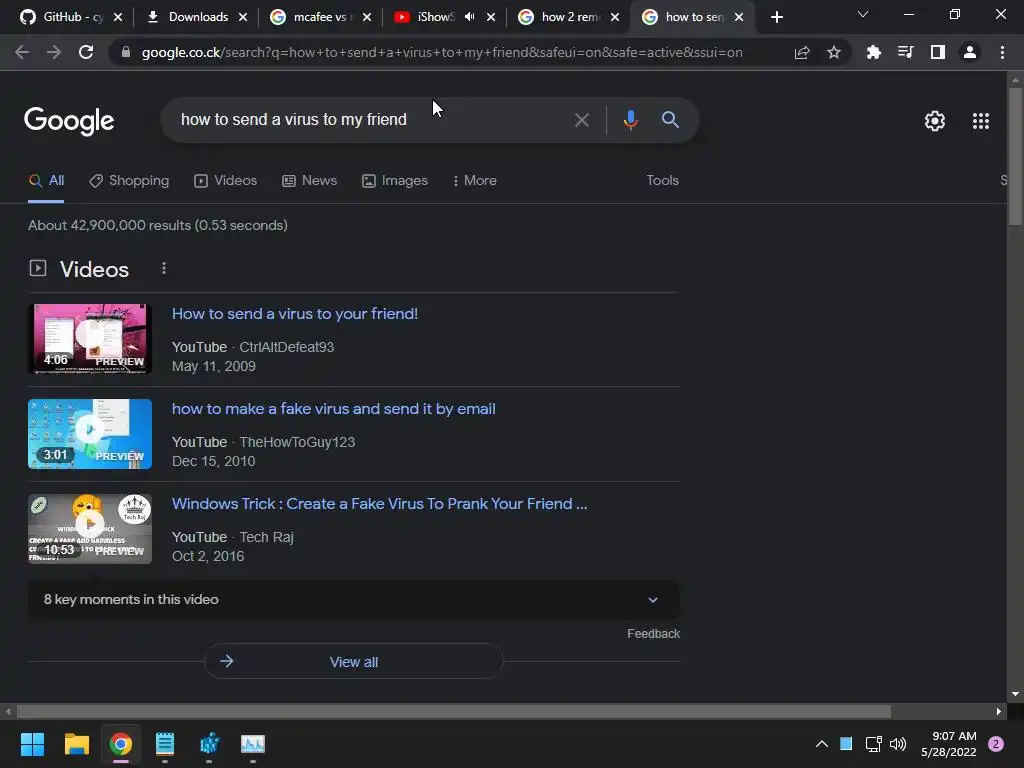Open Videos section three-dot options
This screenshot has height=768, width=1024.
tap(164, 268)
